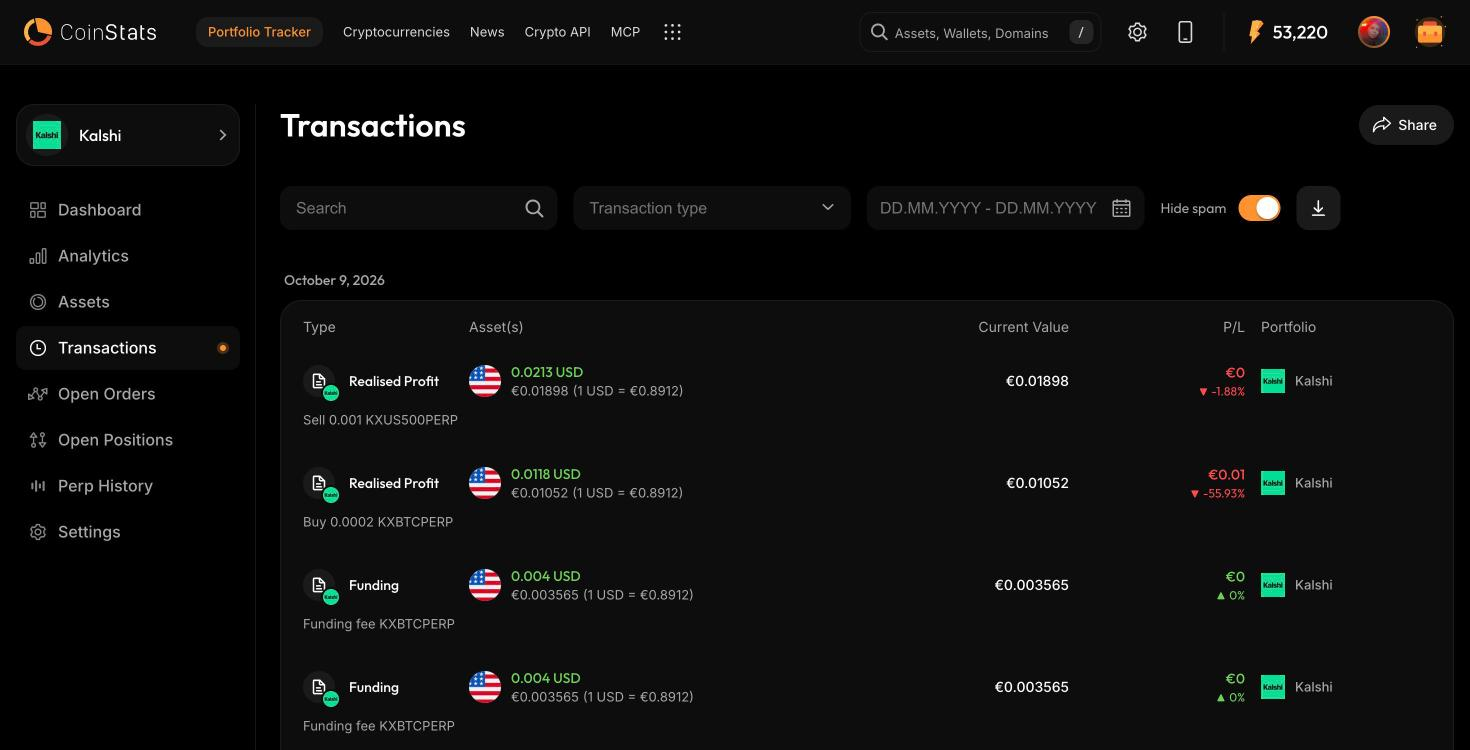Open the Cryptocurrencies menu
The height and width of the screenshot is (750, 1470).
(x=396, y=32)
